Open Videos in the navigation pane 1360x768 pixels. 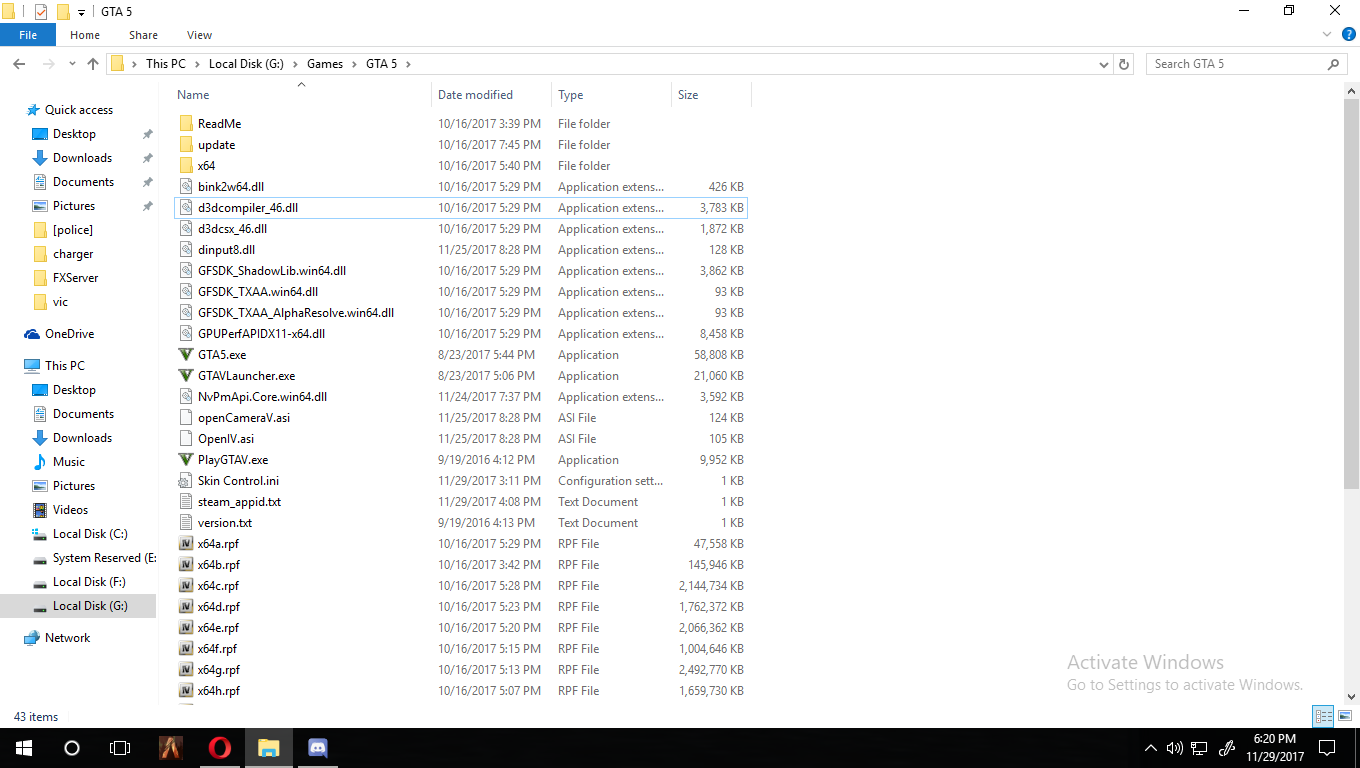click(x=70, y=510)
